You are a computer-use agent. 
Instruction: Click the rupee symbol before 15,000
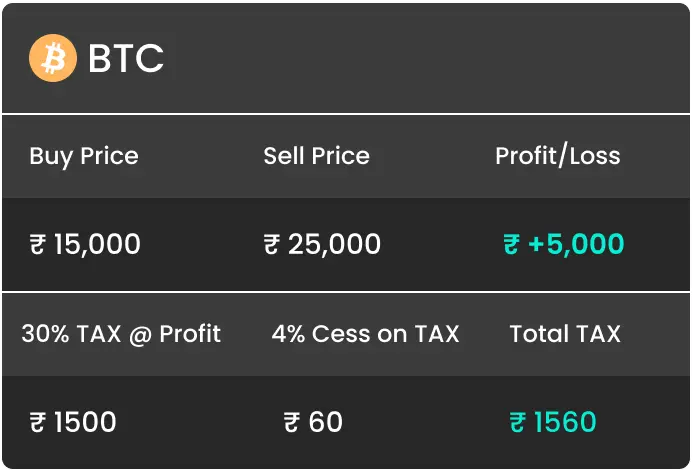(38, 244)
